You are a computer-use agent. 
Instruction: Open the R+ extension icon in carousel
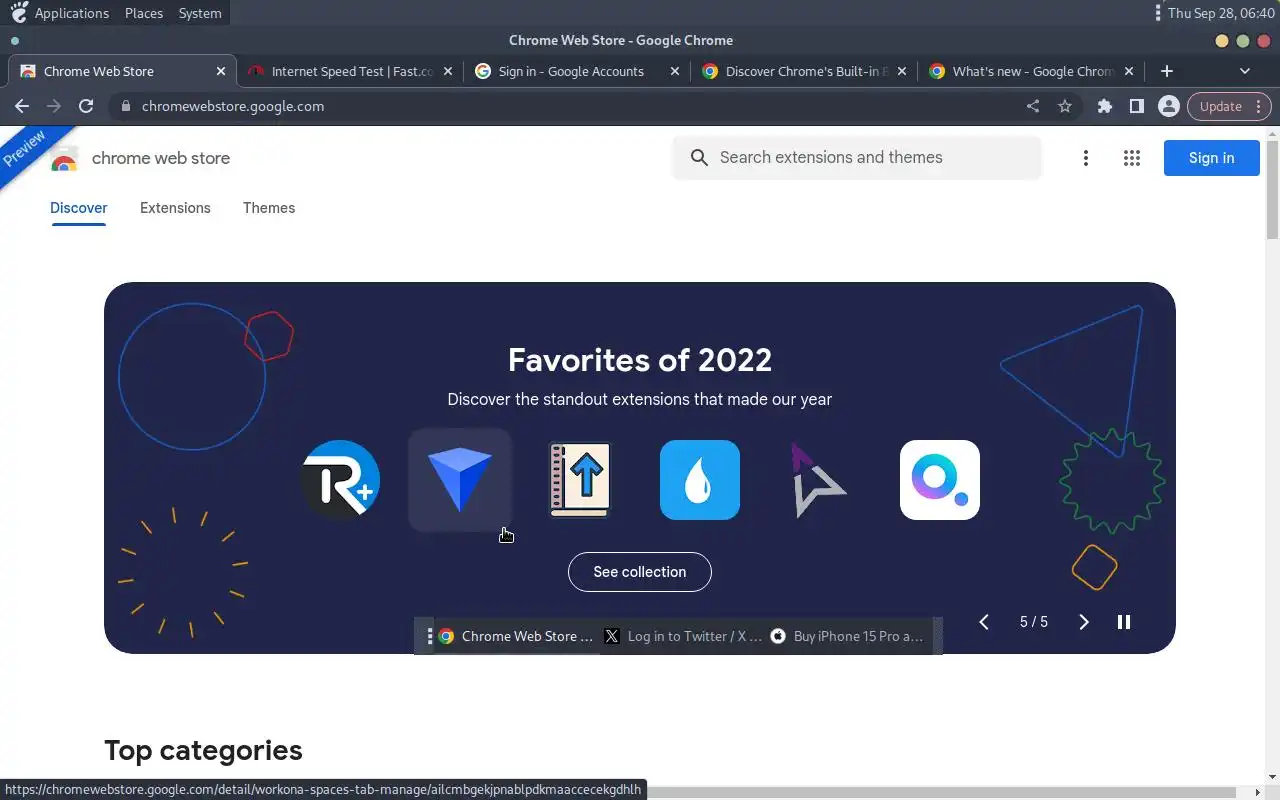tap(340, 480)
